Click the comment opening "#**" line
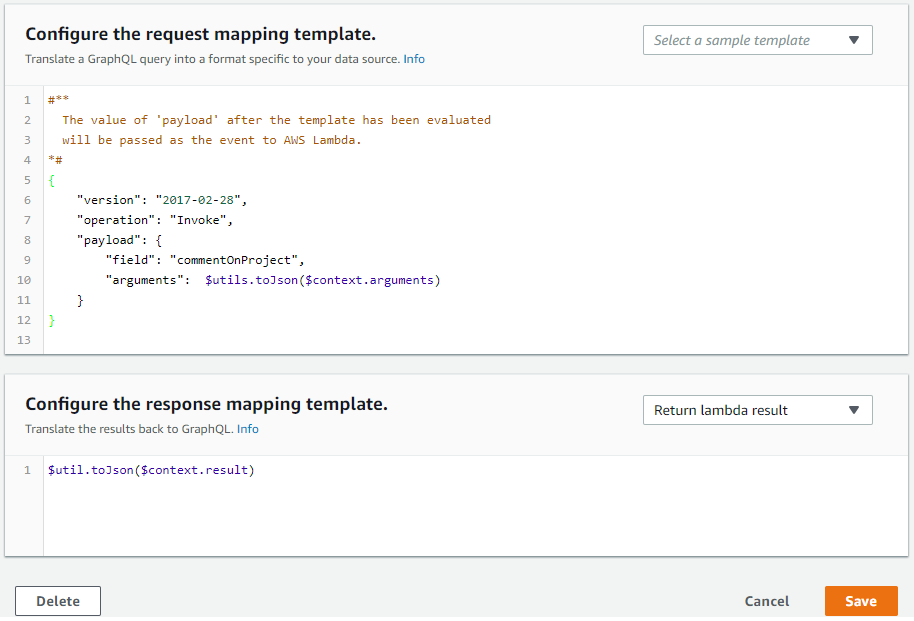Viewport: 914px width, 621px height. click(x=57, y=100)
